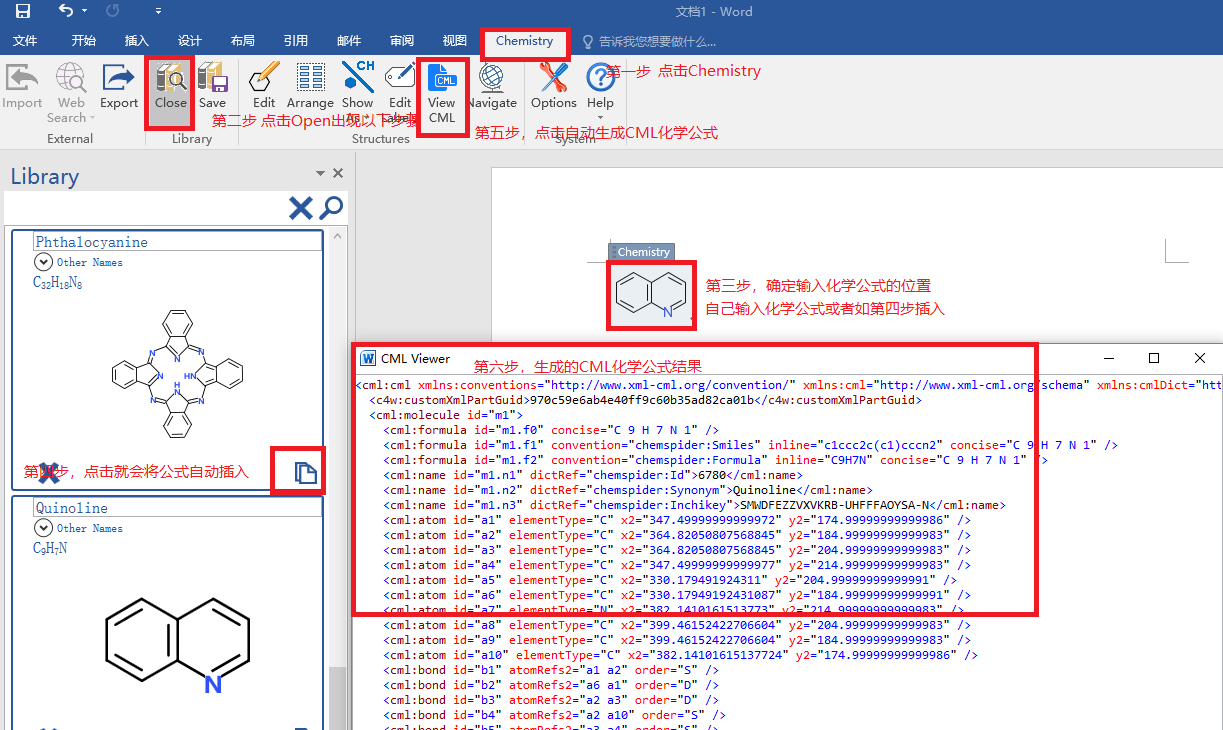Click the Chemistry content control tag in the document
1223x730 pixels.
point(642,252)
